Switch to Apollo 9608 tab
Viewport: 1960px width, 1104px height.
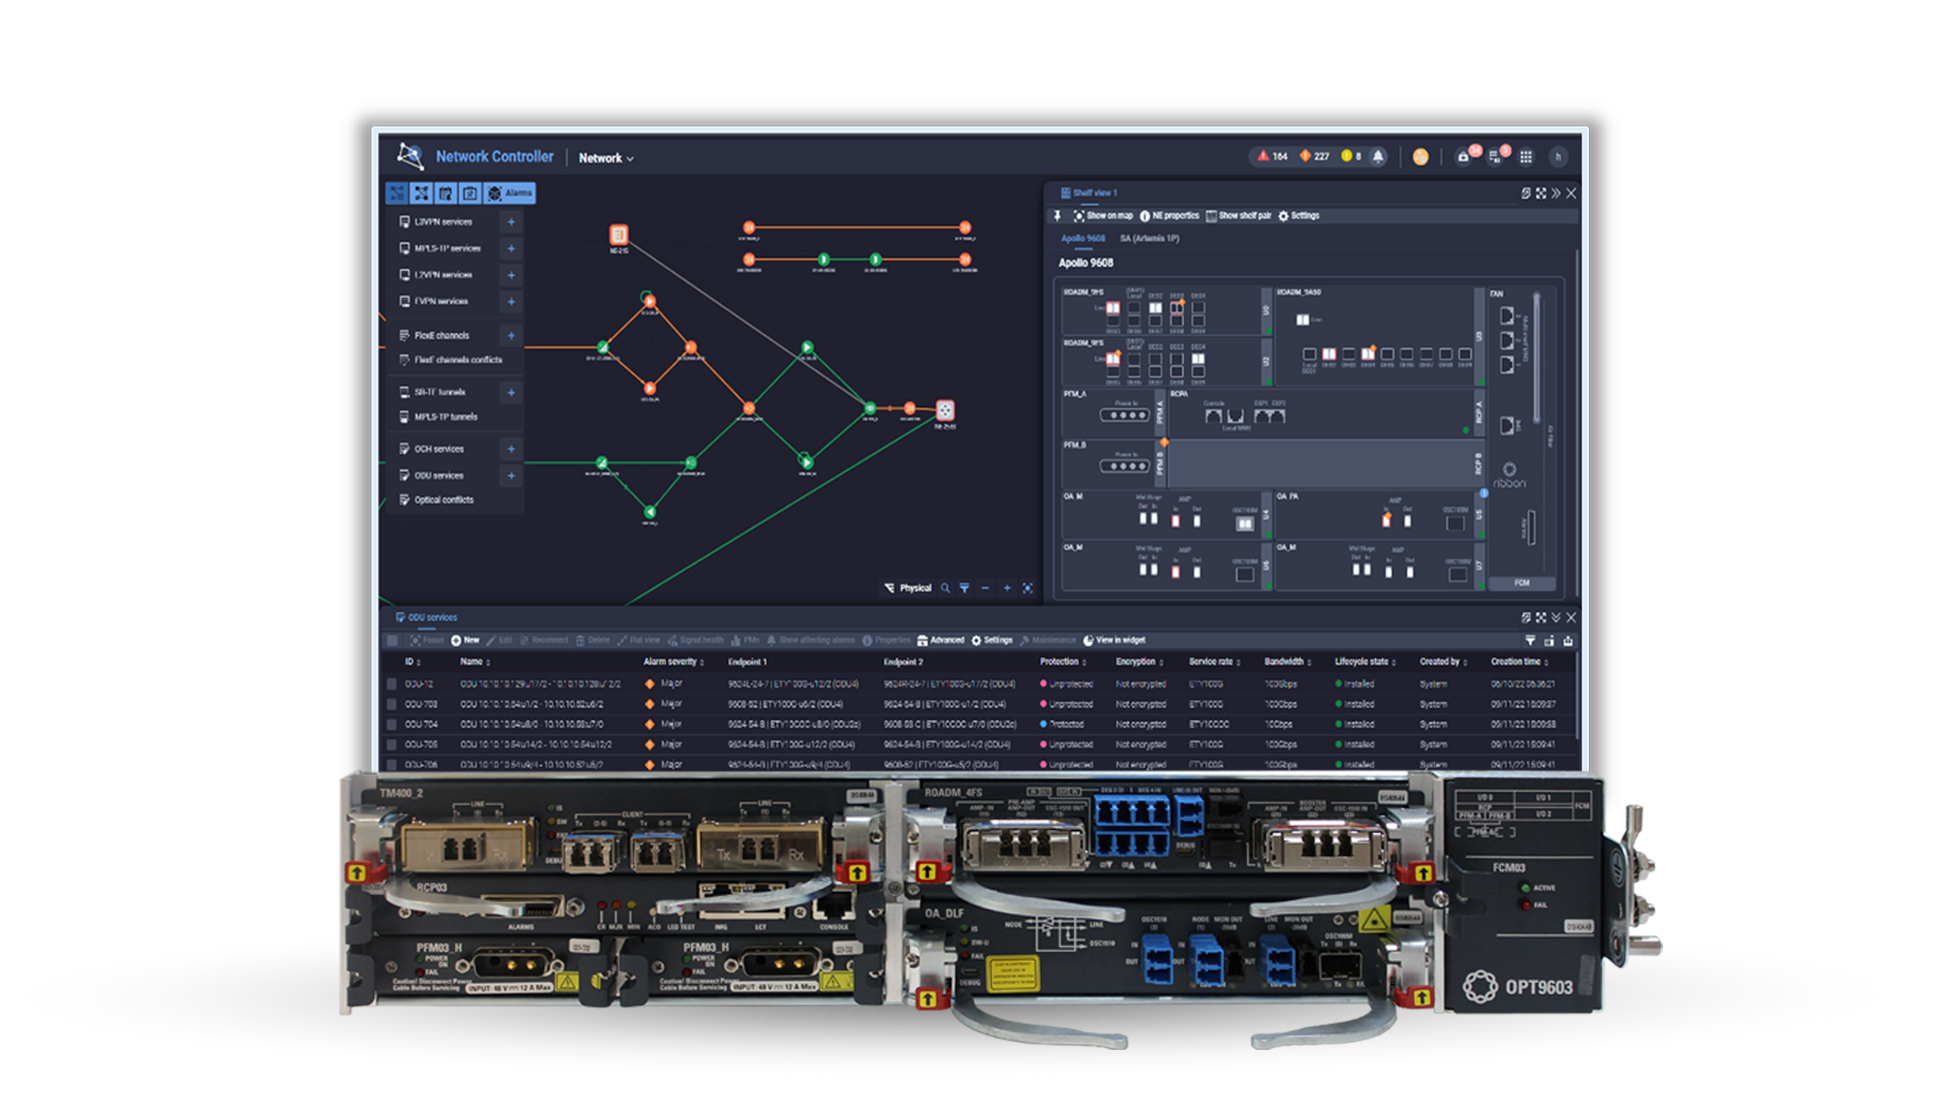click(1083, 239)
